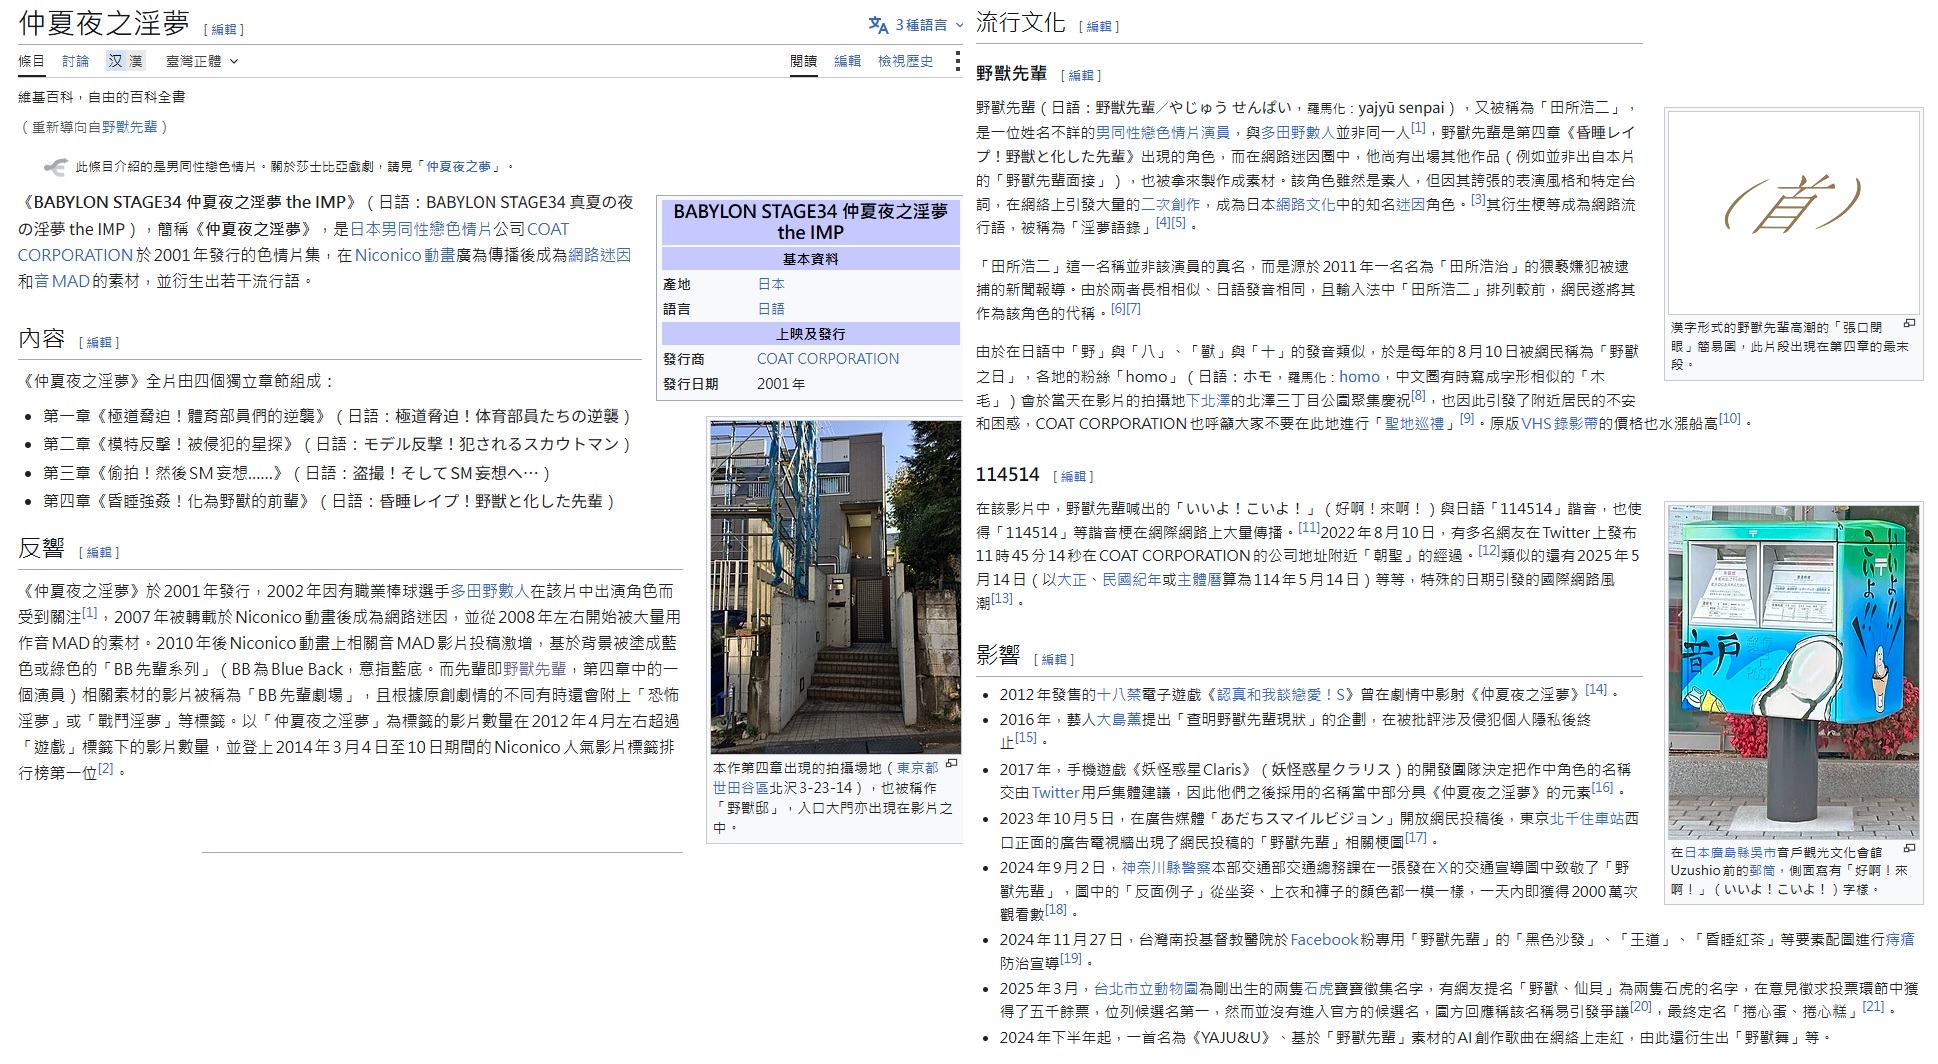
Task: Enlarge the 野獸邸 house photo via caption icon
Action: coord(951,764)
